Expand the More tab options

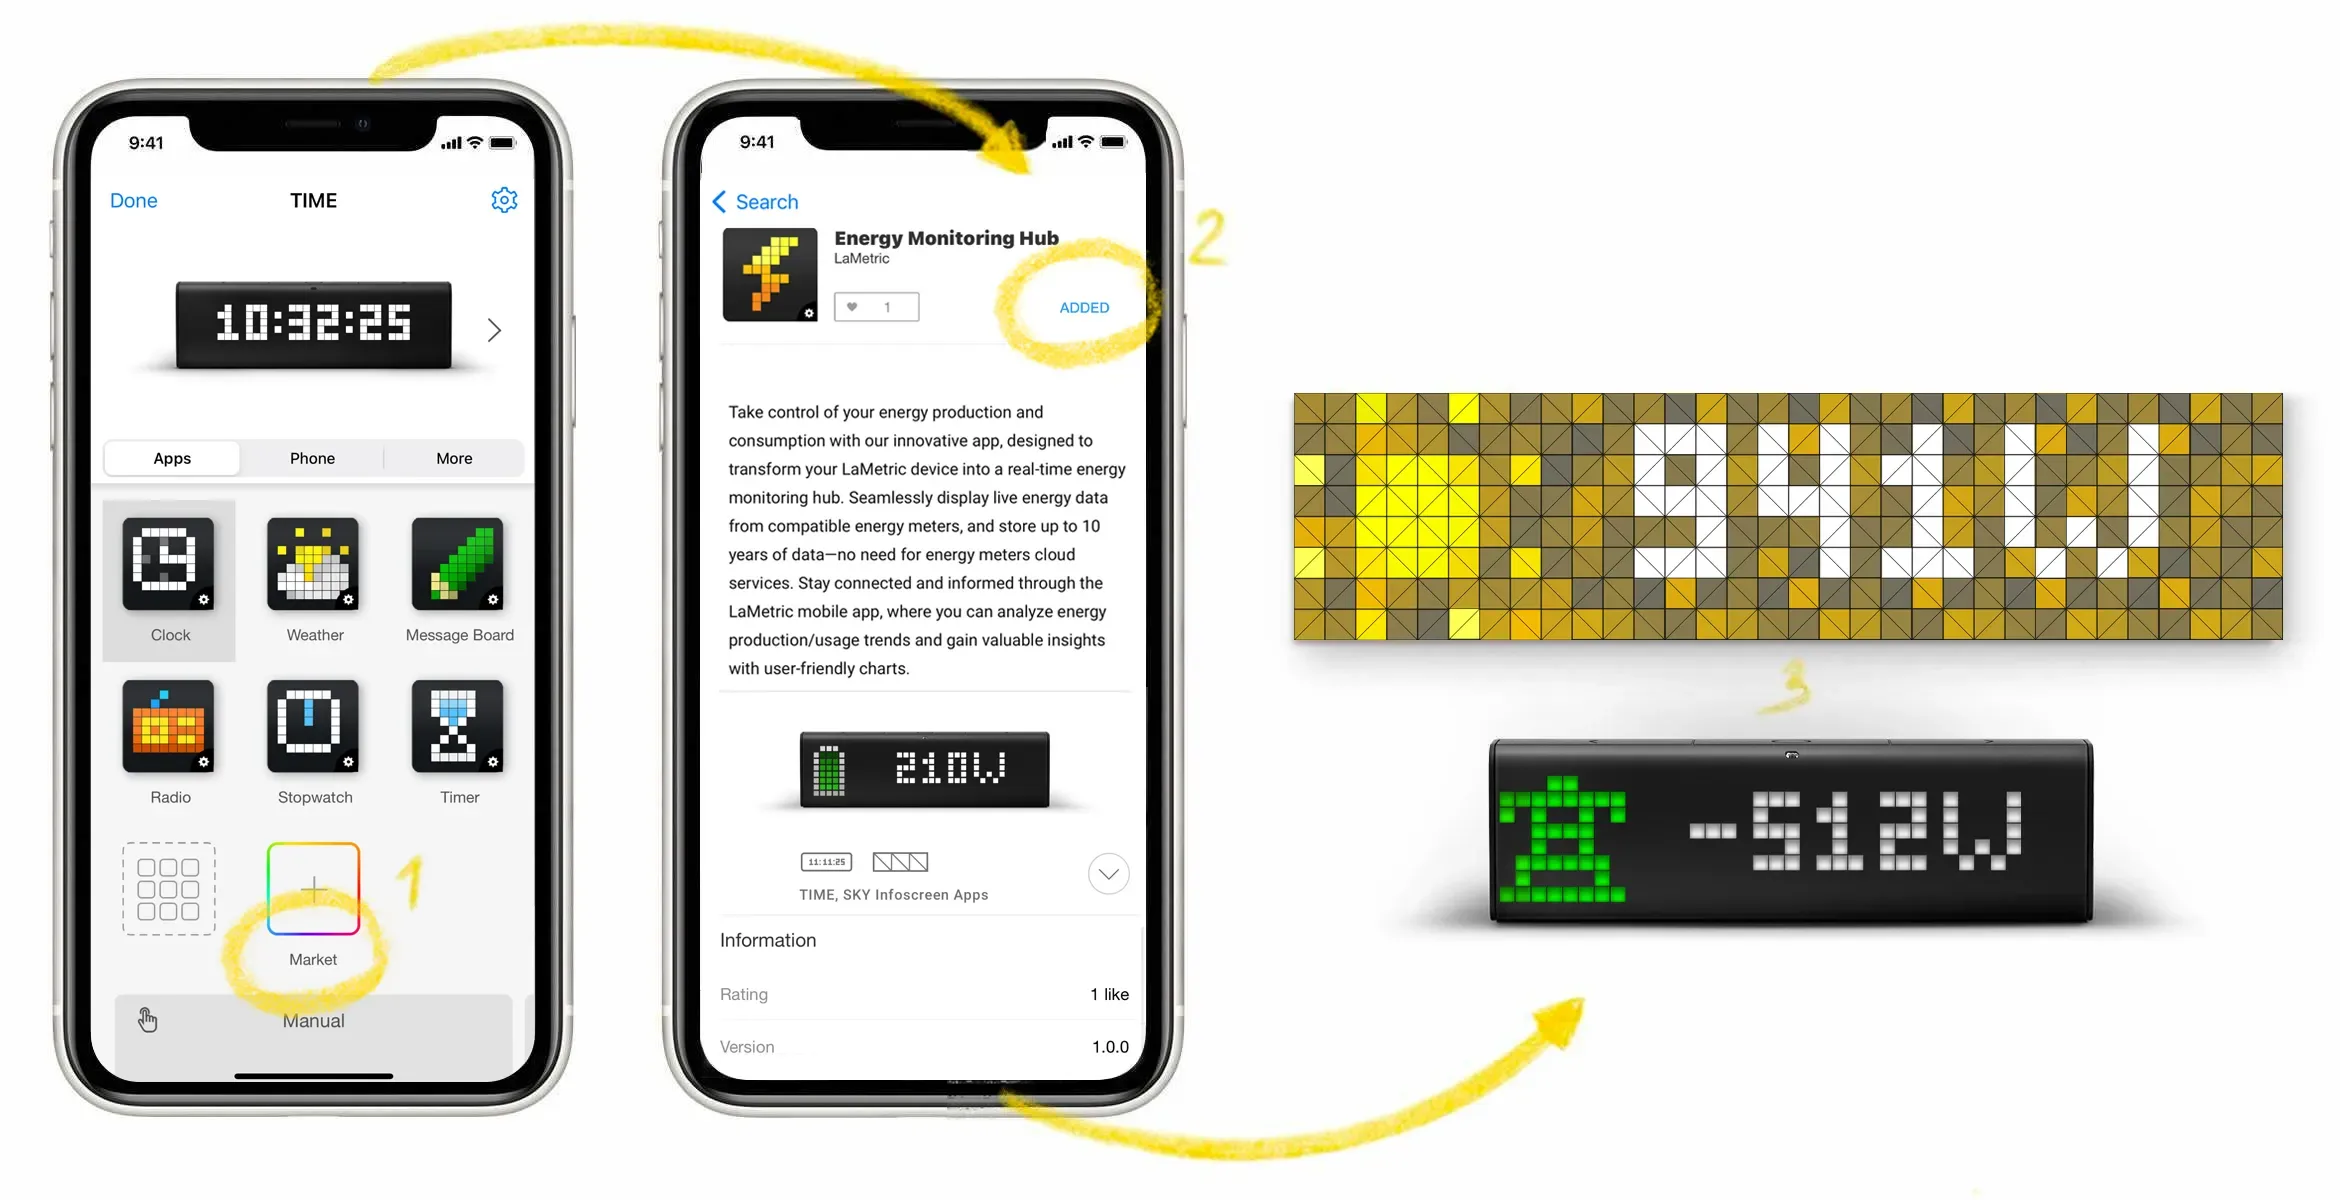(x=455, y=458)
